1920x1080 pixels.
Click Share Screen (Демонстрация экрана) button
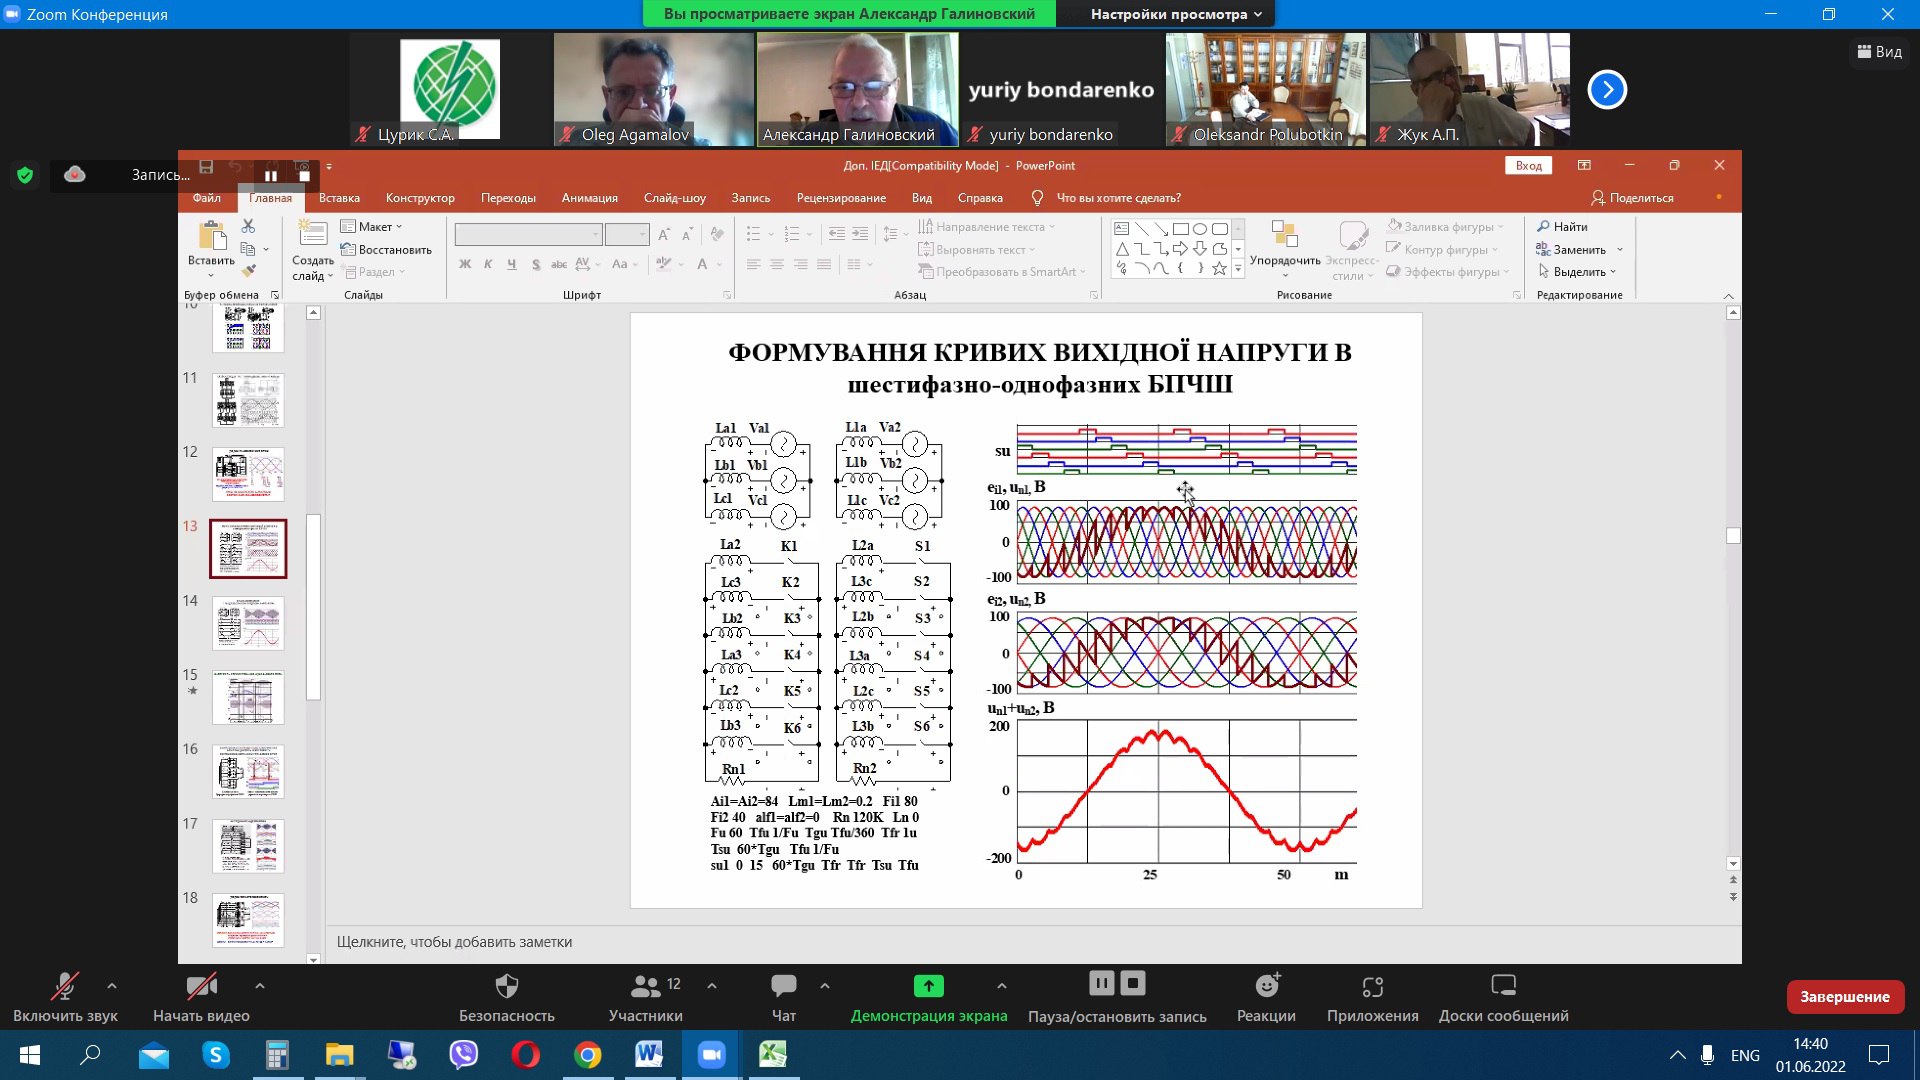click(x=929, y=999)
